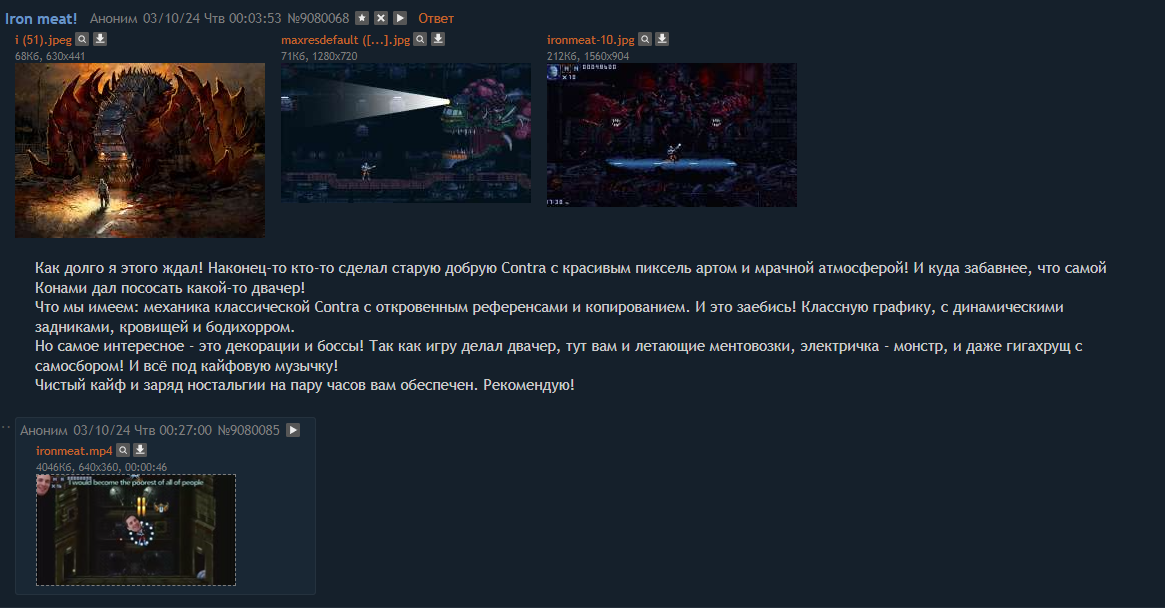The height and width of the screenshot is (608, 1165).
Task: Click the Ответ reply link
Action: point(435,19)
